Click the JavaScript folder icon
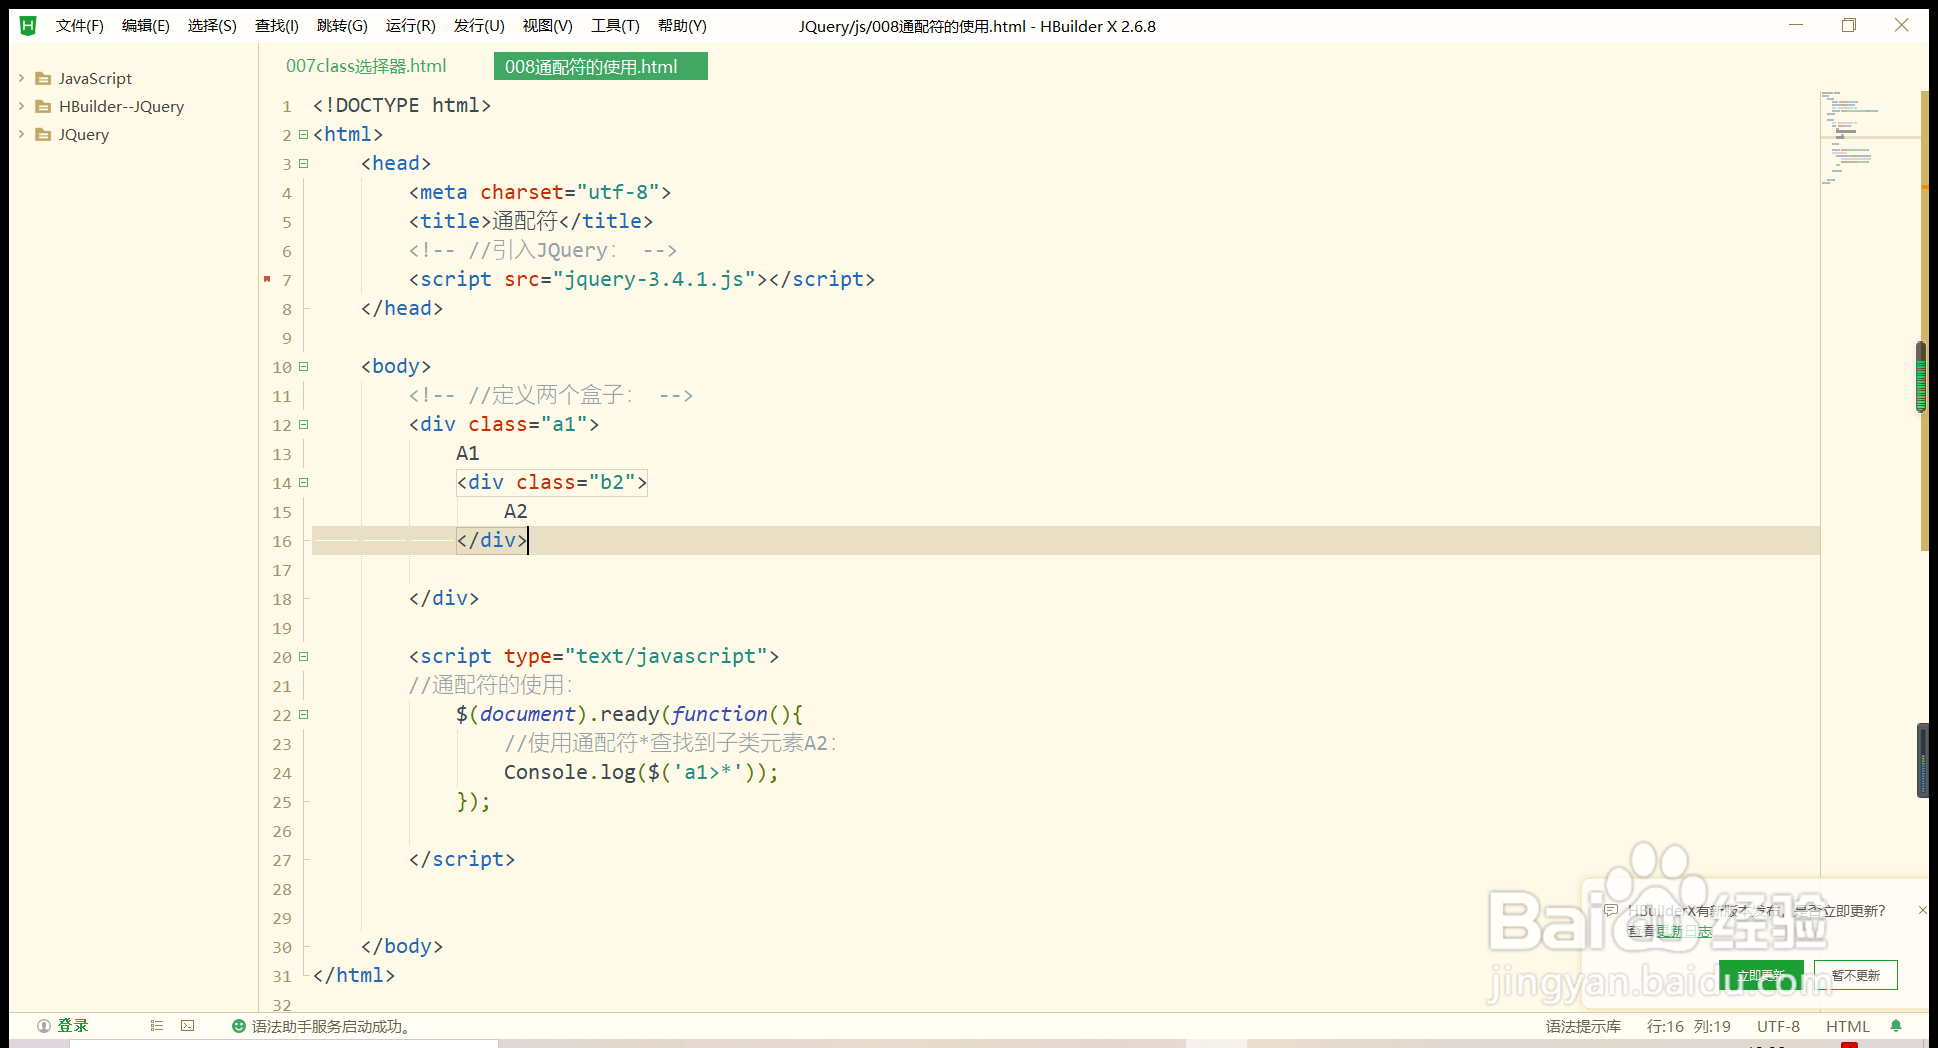This screenshot has width=1938, height=1048. (43, 78)
